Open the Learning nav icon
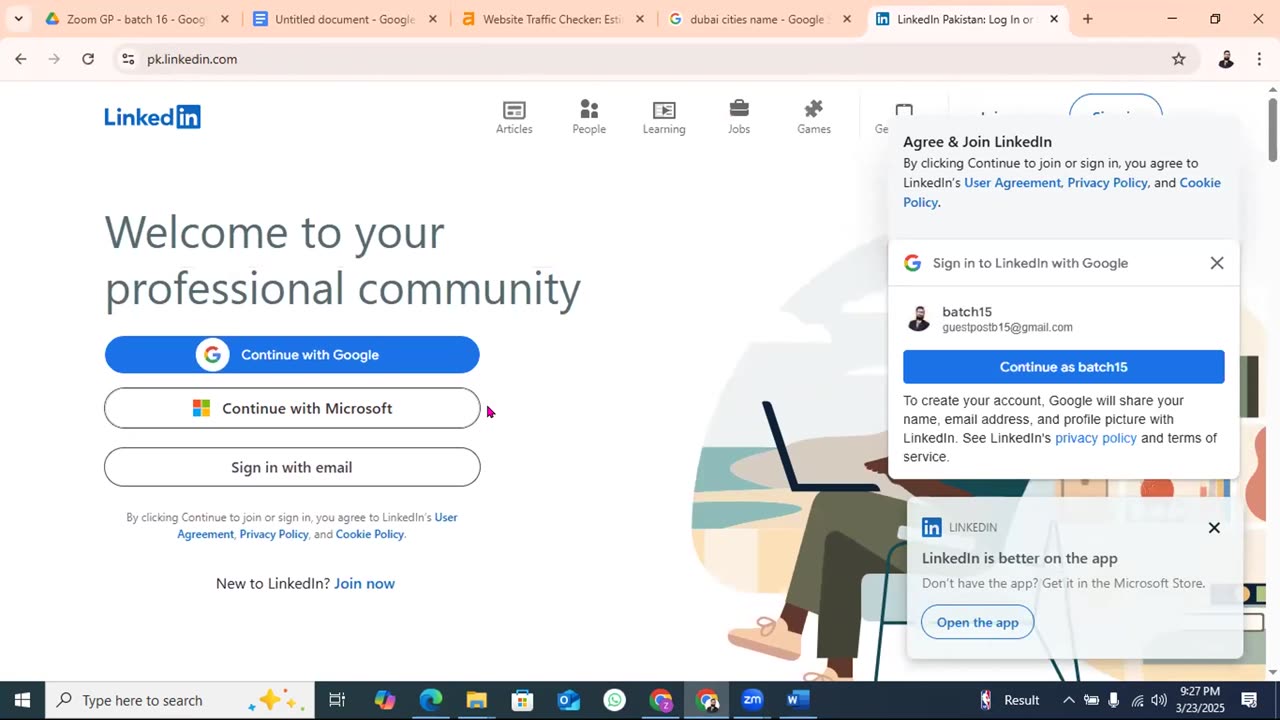1280x720 pixels. click(x=664, y=117)
